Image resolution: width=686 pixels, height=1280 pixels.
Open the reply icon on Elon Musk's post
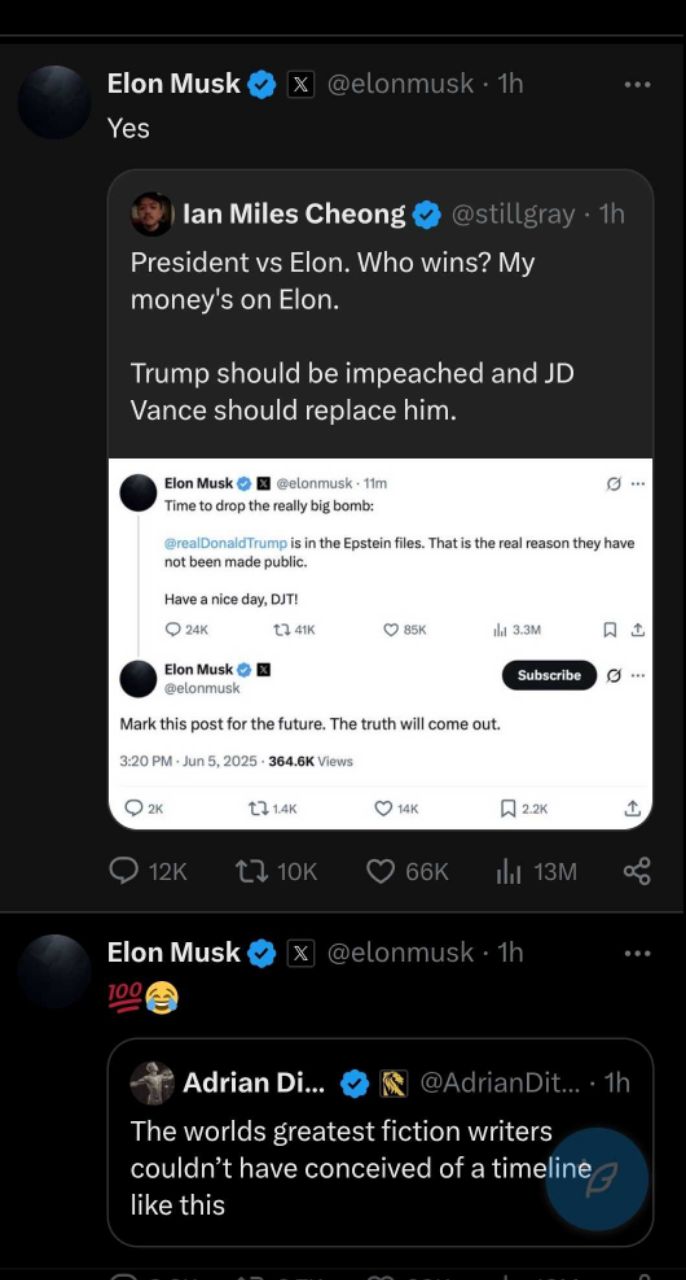[122, 871]
